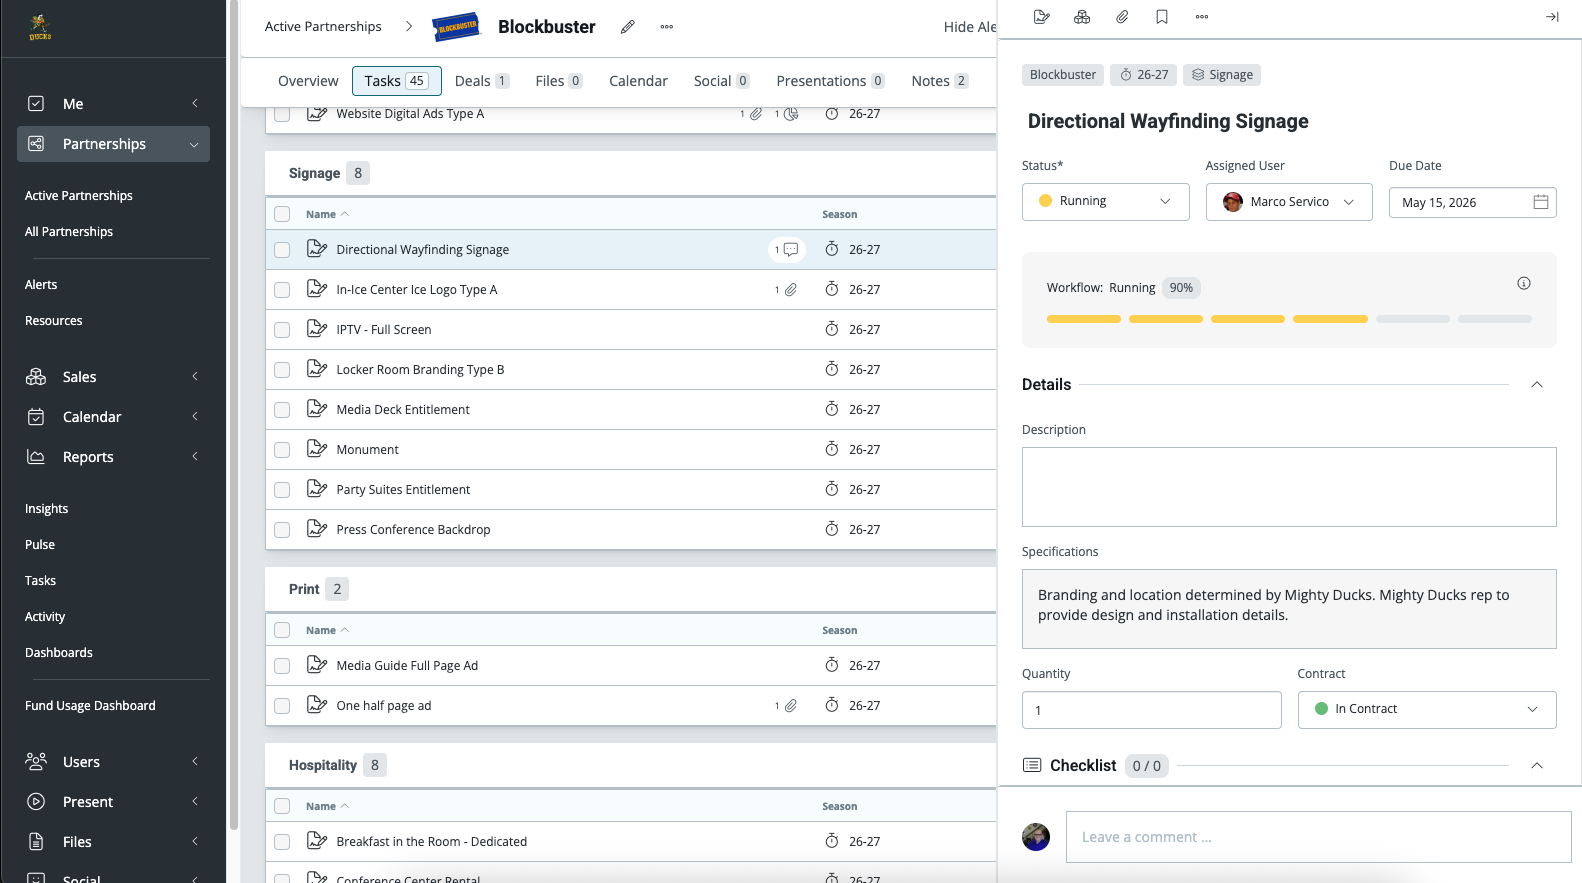Click the task icon for IPTV - Full Screen
Image resolution: width=1582 pixels, height=883 pixels.
317,329
